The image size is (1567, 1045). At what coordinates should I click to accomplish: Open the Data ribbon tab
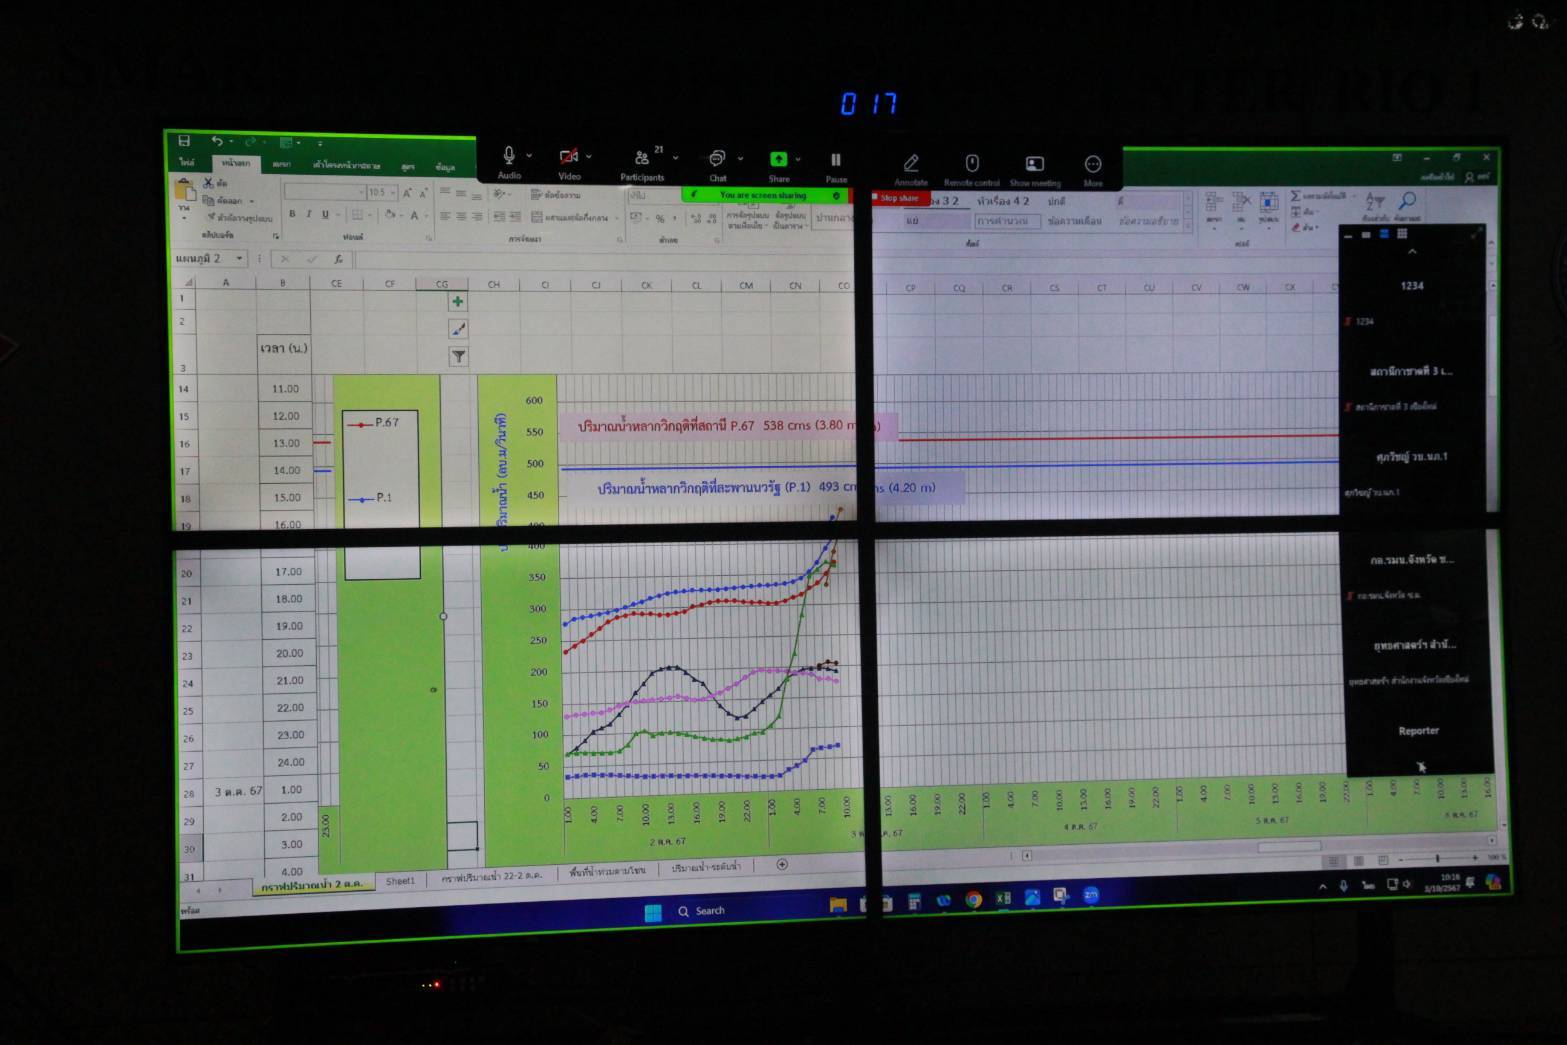point(445,167)
